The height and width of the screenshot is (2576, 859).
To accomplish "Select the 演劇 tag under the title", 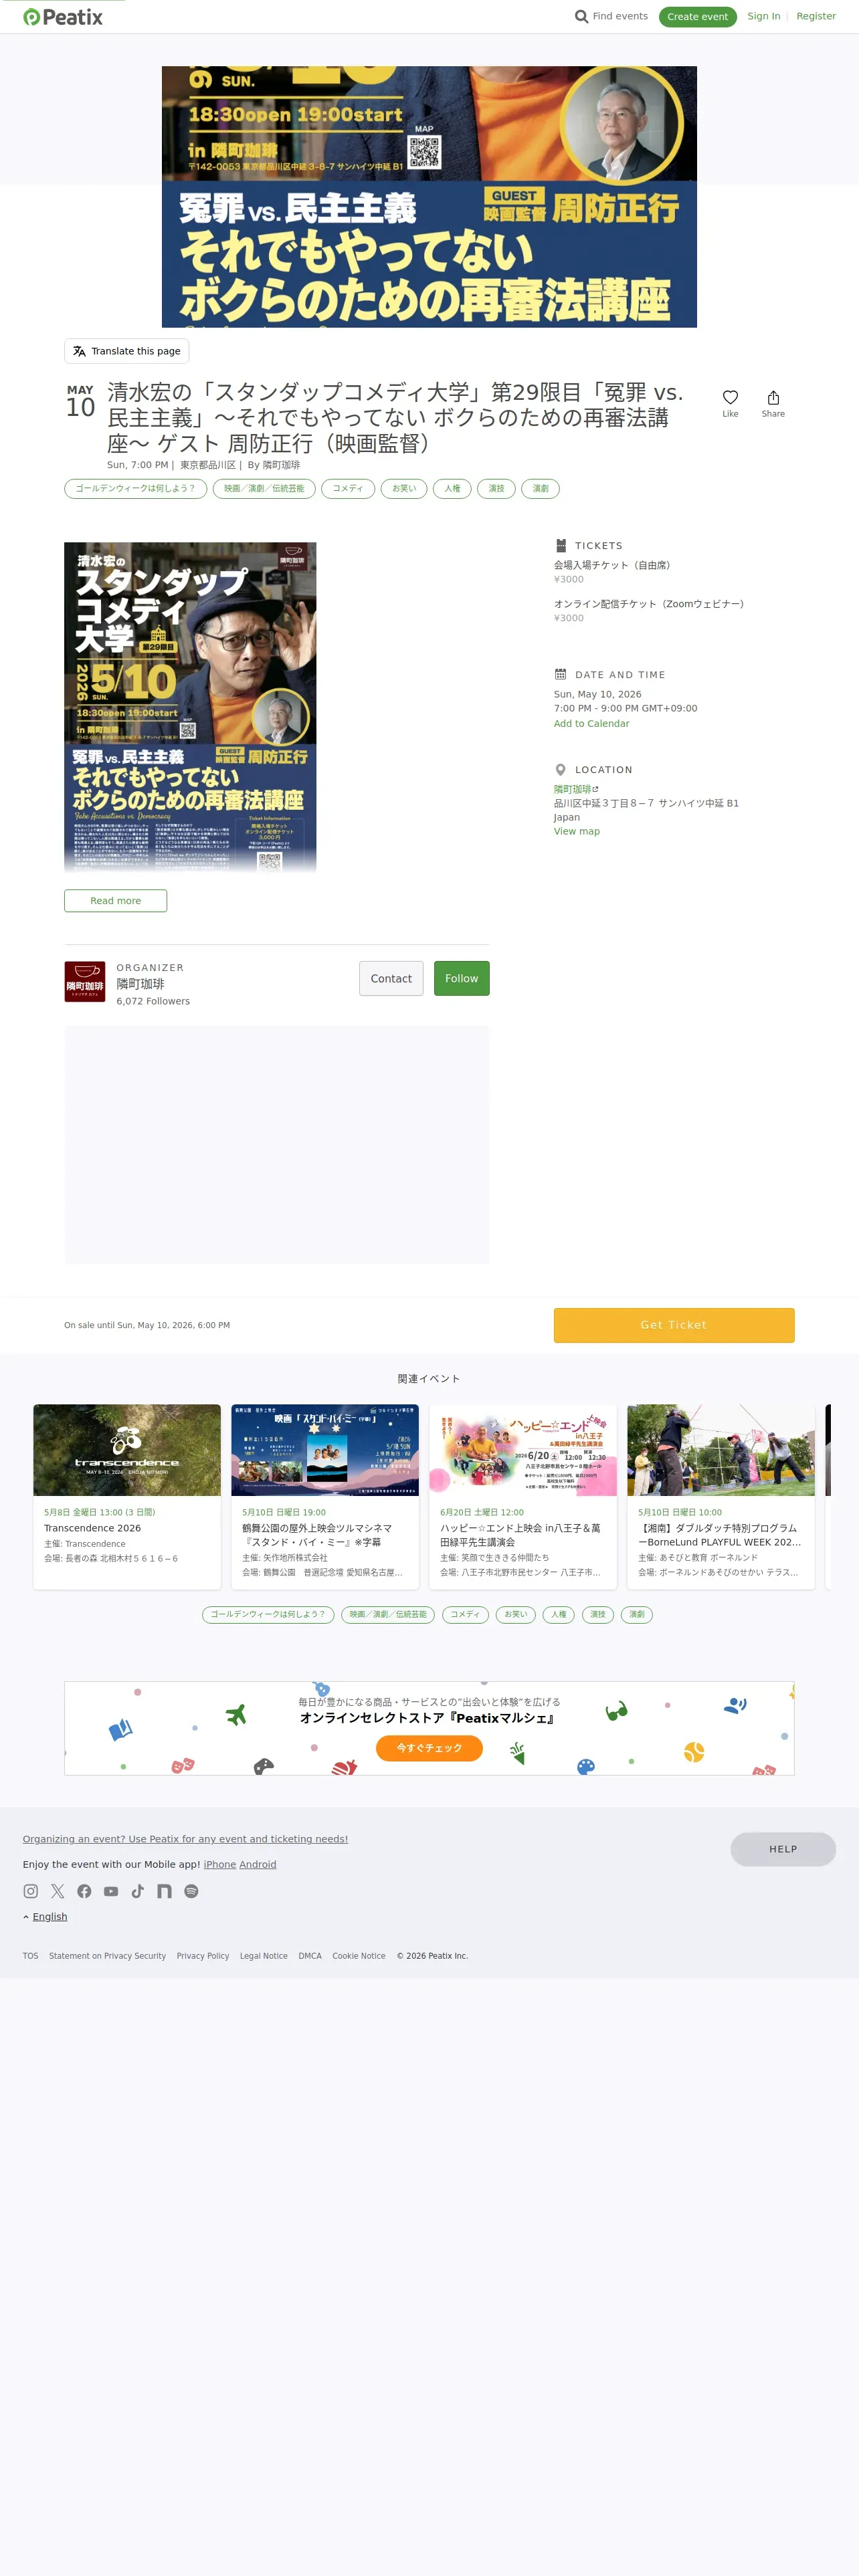I will click(x=541, y=489).
